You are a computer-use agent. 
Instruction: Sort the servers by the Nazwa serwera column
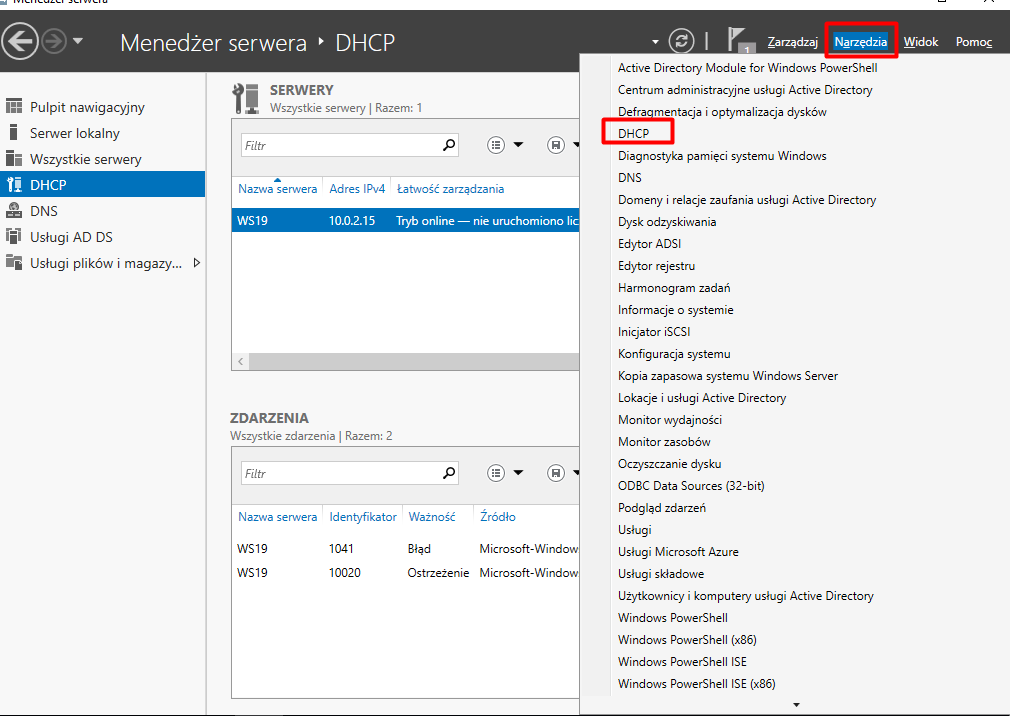[x=277, y=189]
